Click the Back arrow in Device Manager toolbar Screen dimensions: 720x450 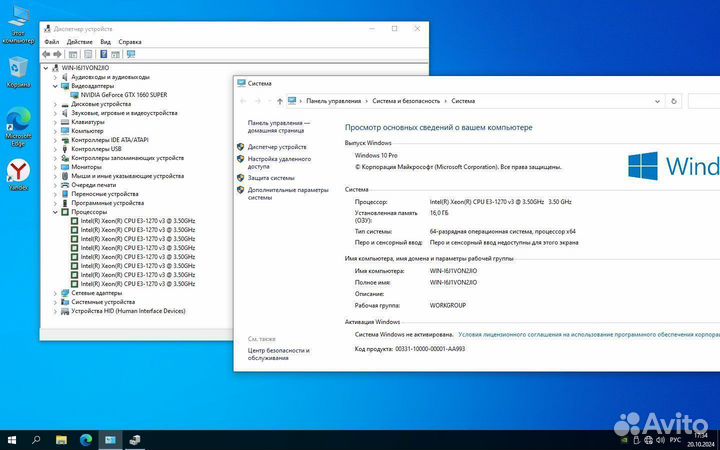(46, 54)
